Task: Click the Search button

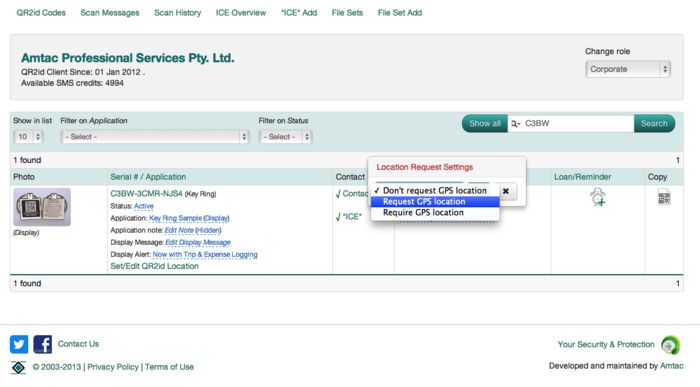Action: pos(654,124)
